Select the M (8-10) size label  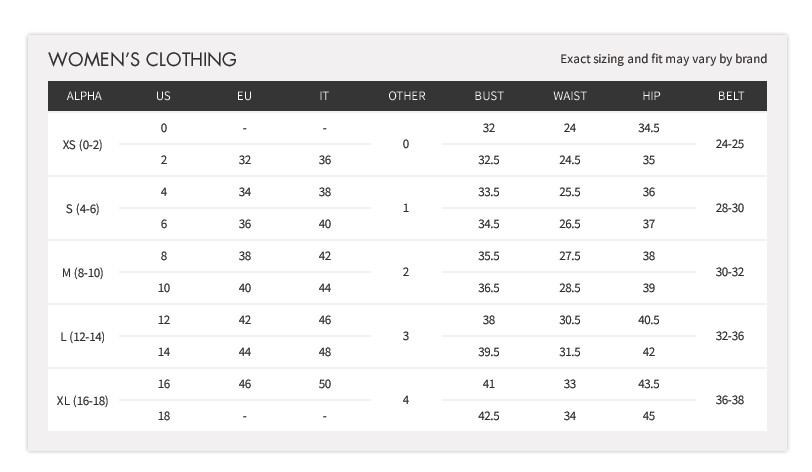point(83,272)
